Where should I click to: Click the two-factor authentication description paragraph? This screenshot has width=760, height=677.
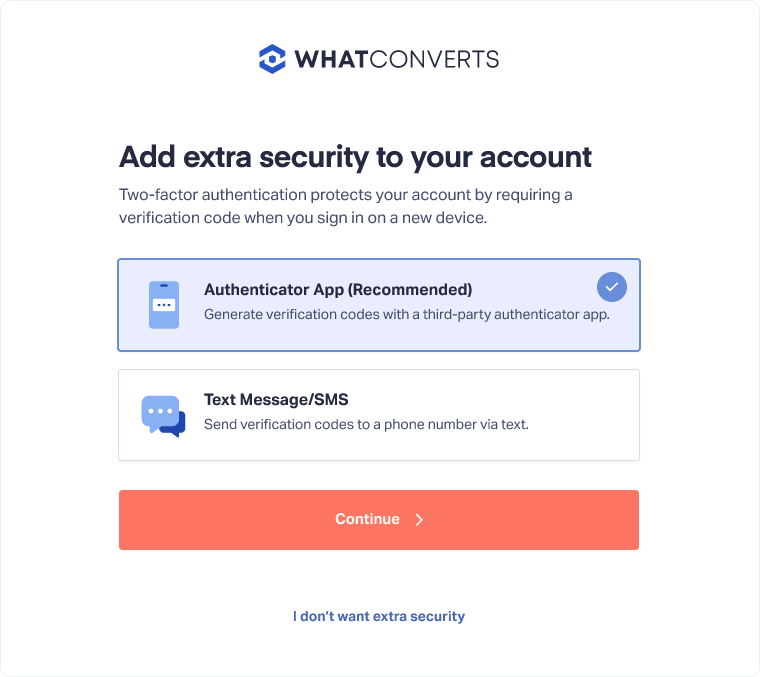346,206
